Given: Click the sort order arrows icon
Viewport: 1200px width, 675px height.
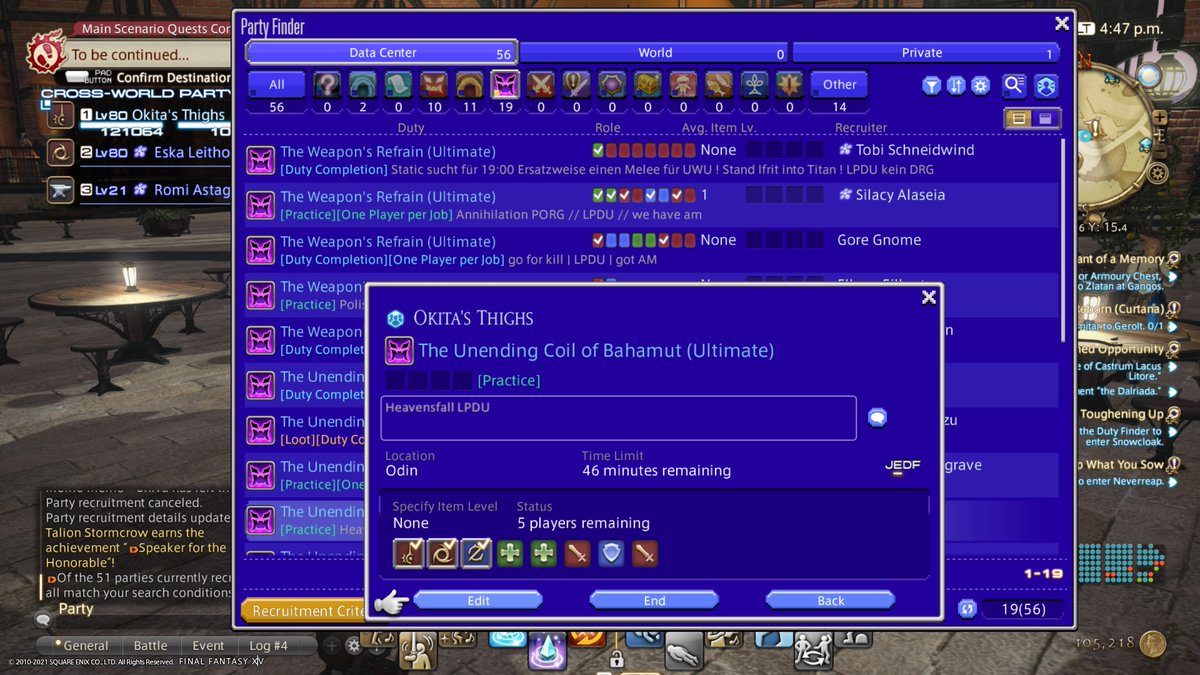Looking at the screenshot, I should [956, 86].
